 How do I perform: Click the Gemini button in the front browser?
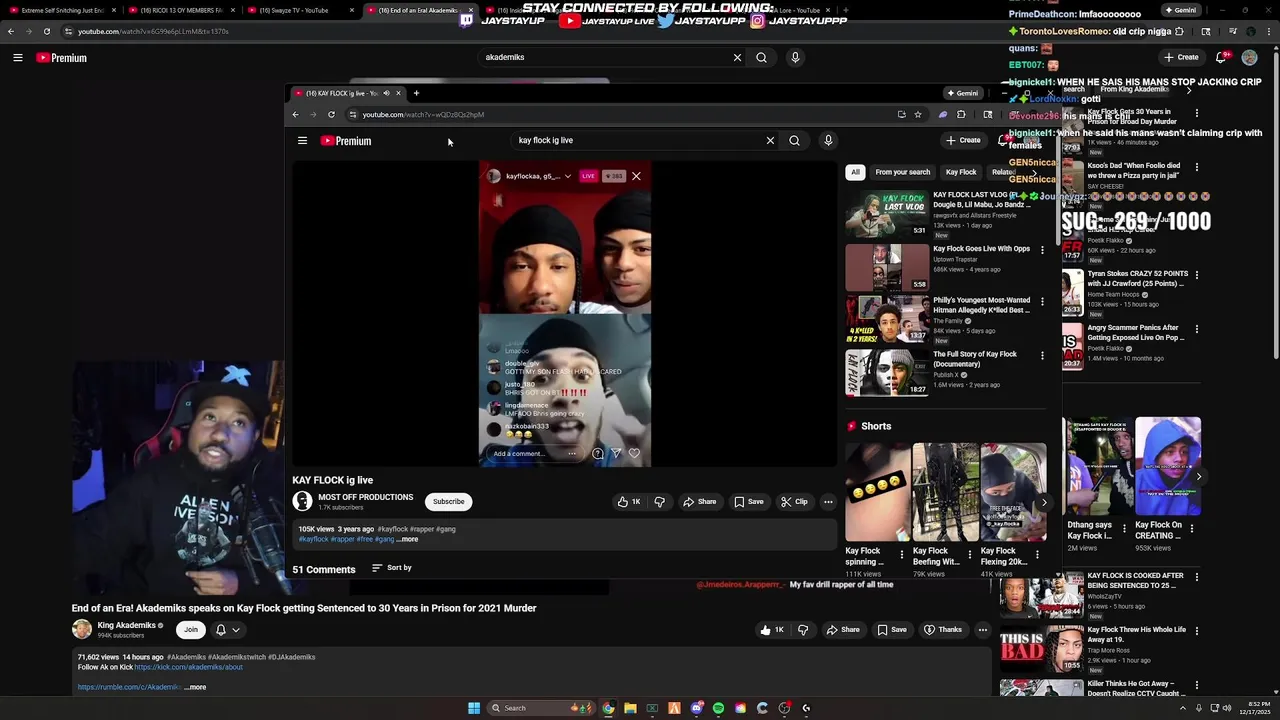coord(962,93)
